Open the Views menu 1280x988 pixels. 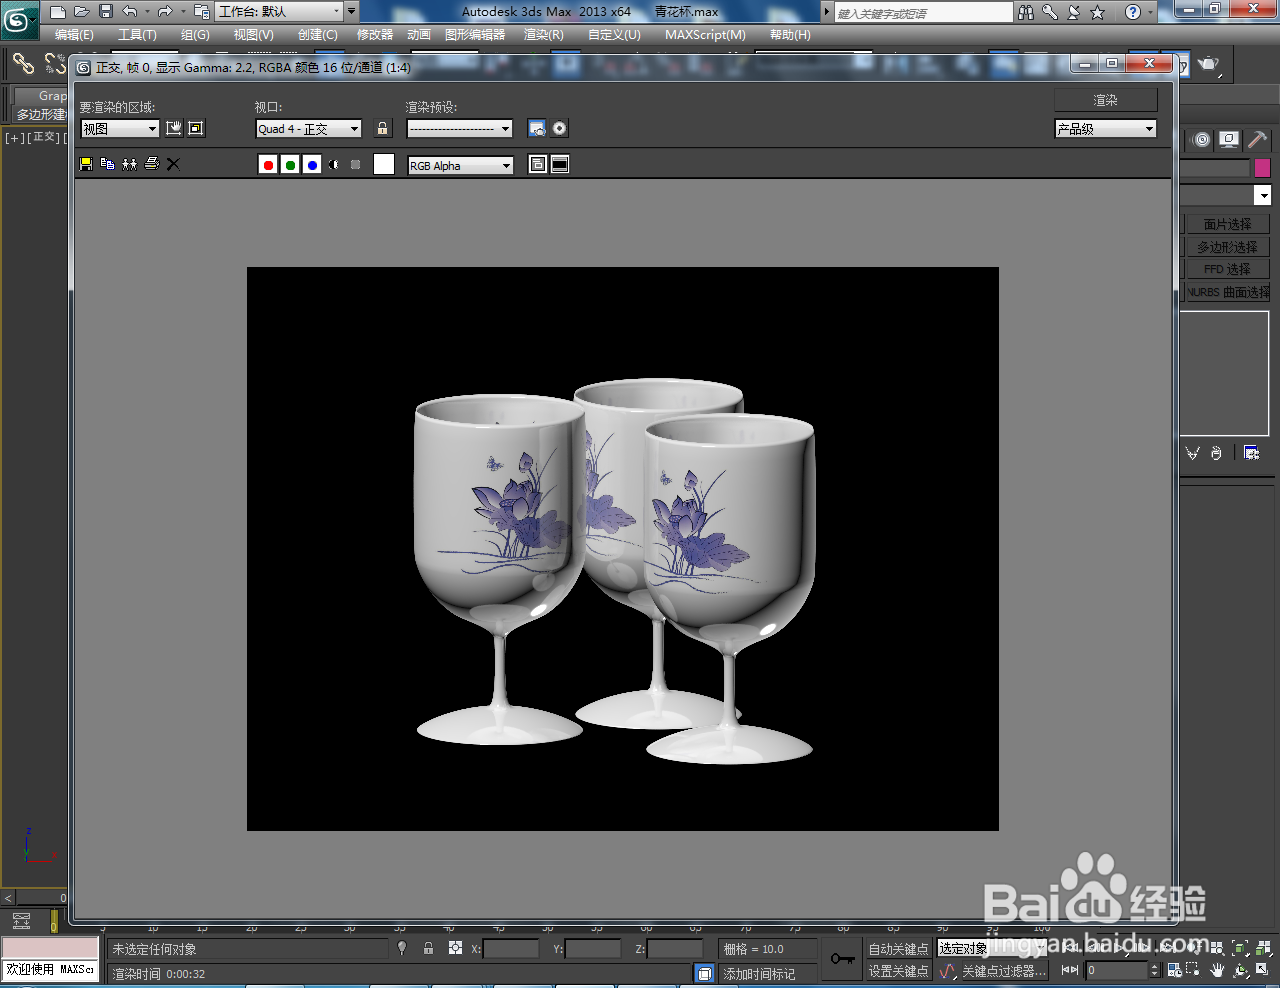point(254,35)
